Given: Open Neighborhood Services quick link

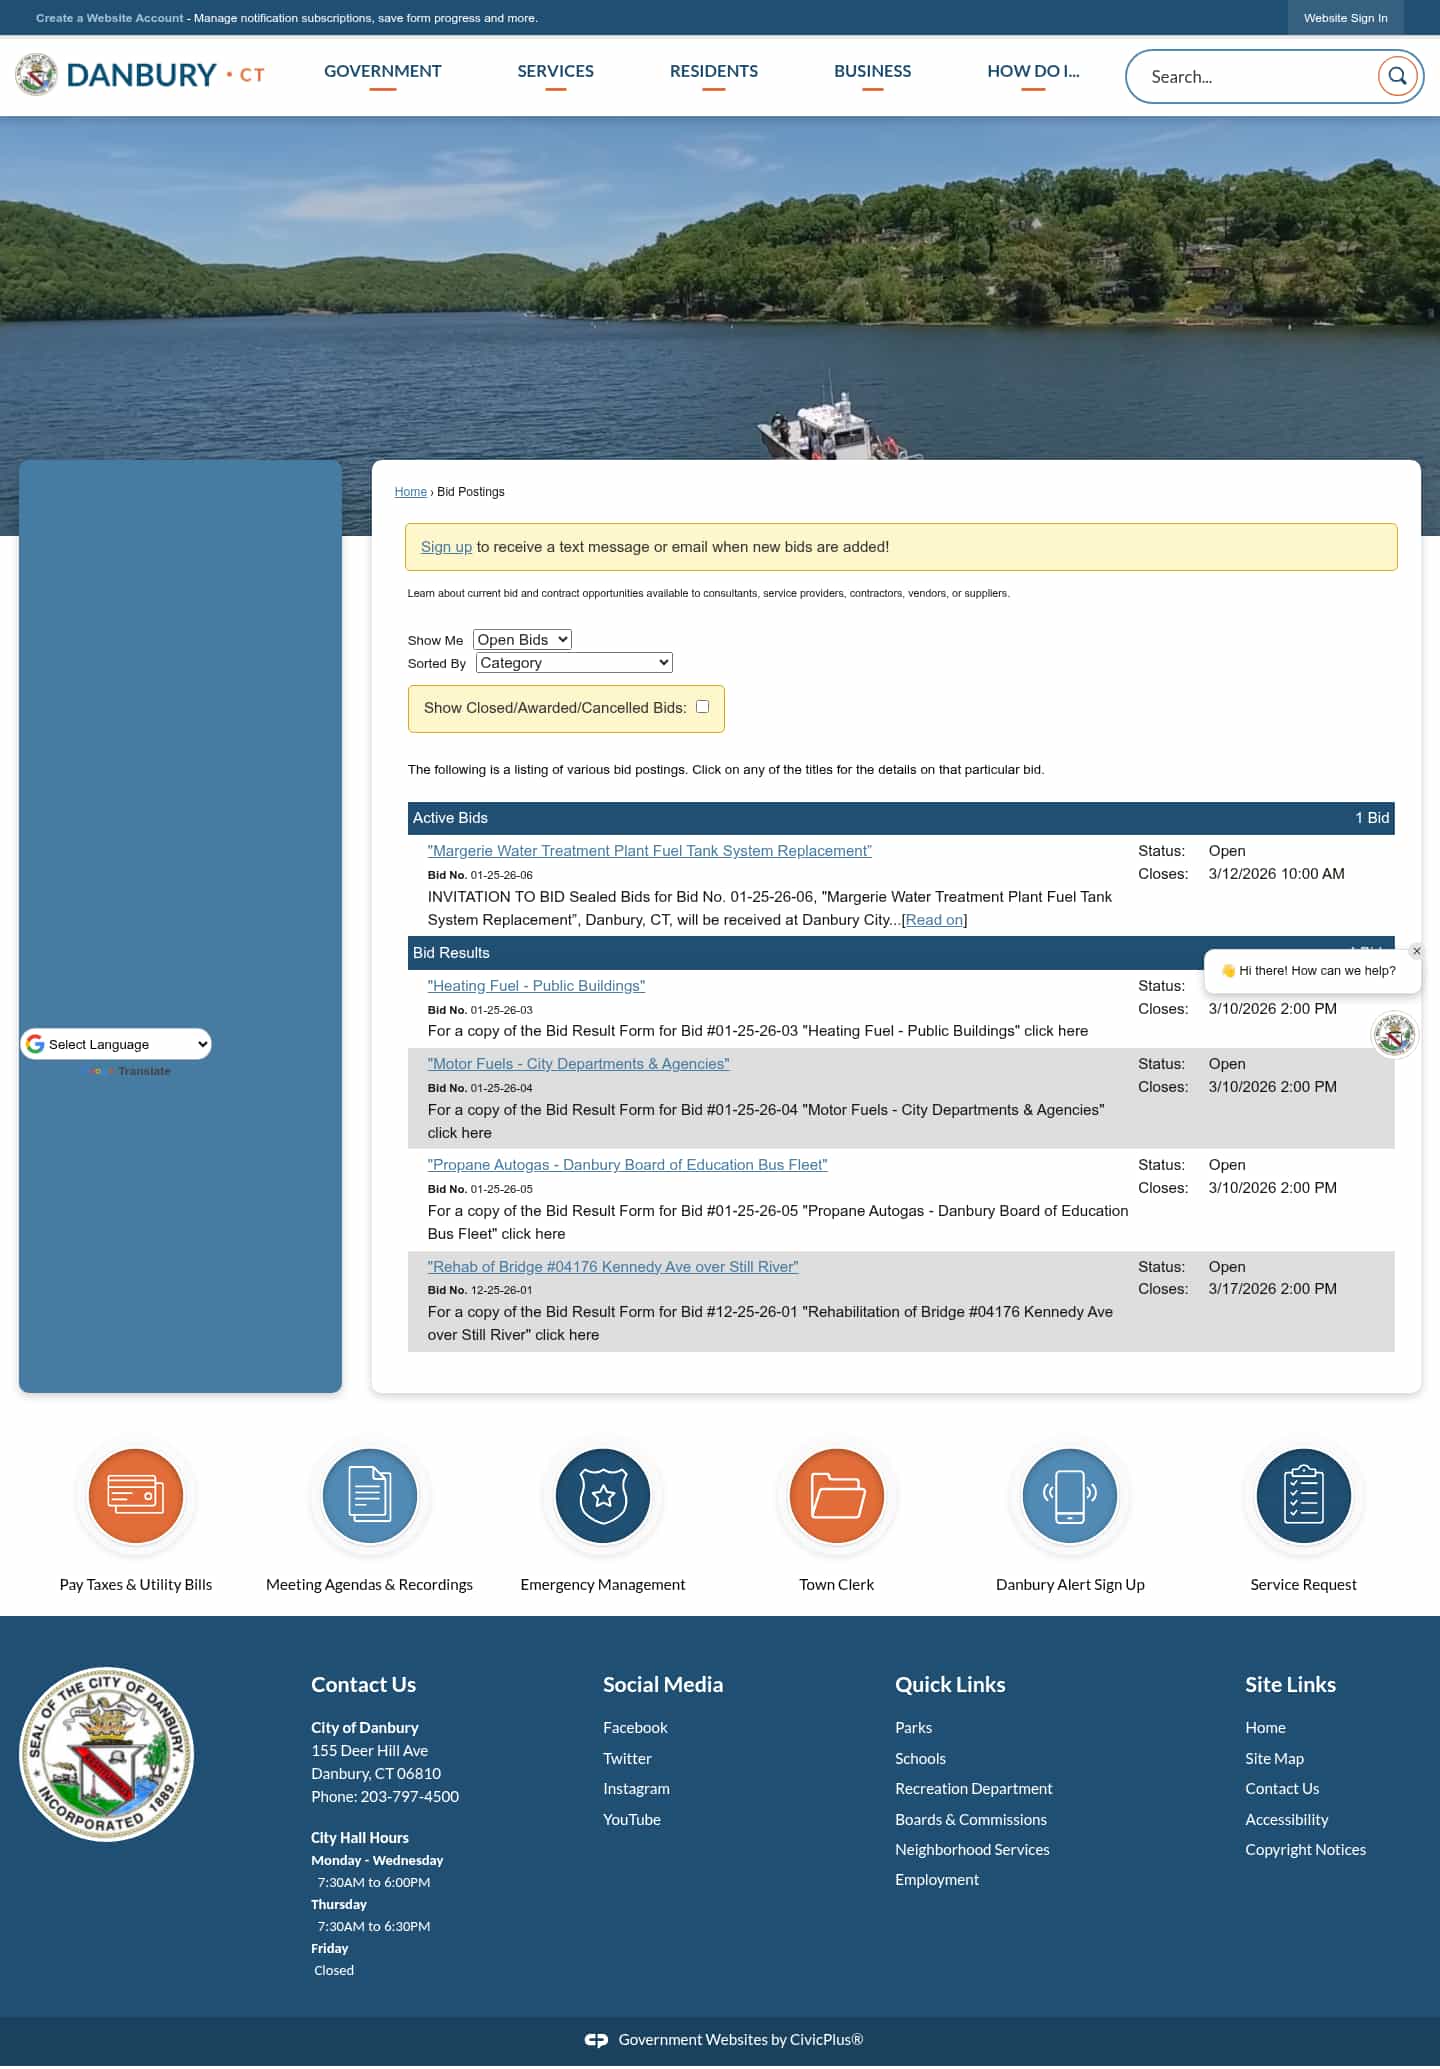Looking at the screenshot, I should coord(972,1850).
